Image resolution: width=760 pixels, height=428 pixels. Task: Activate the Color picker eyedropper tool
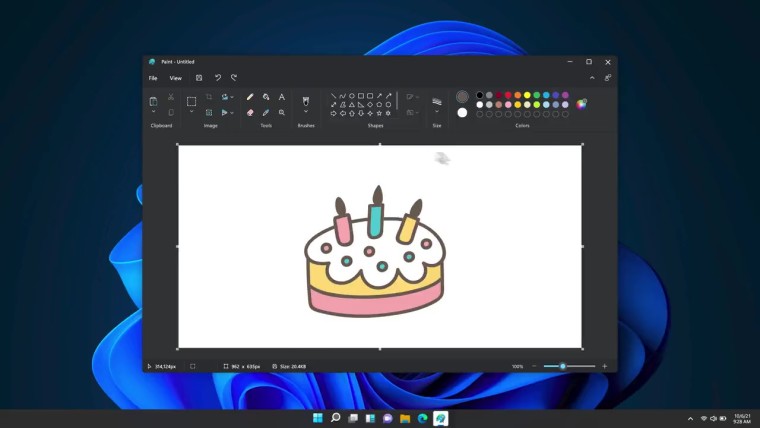tap(266, 113)
